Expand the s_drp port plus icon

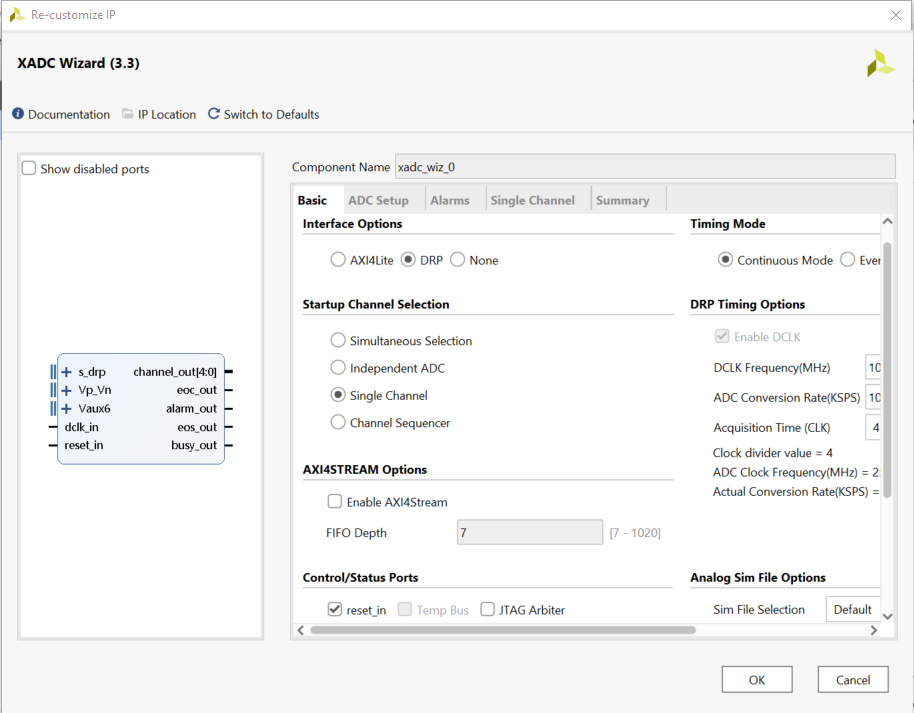pyautogui.click(x=67, y=372)
